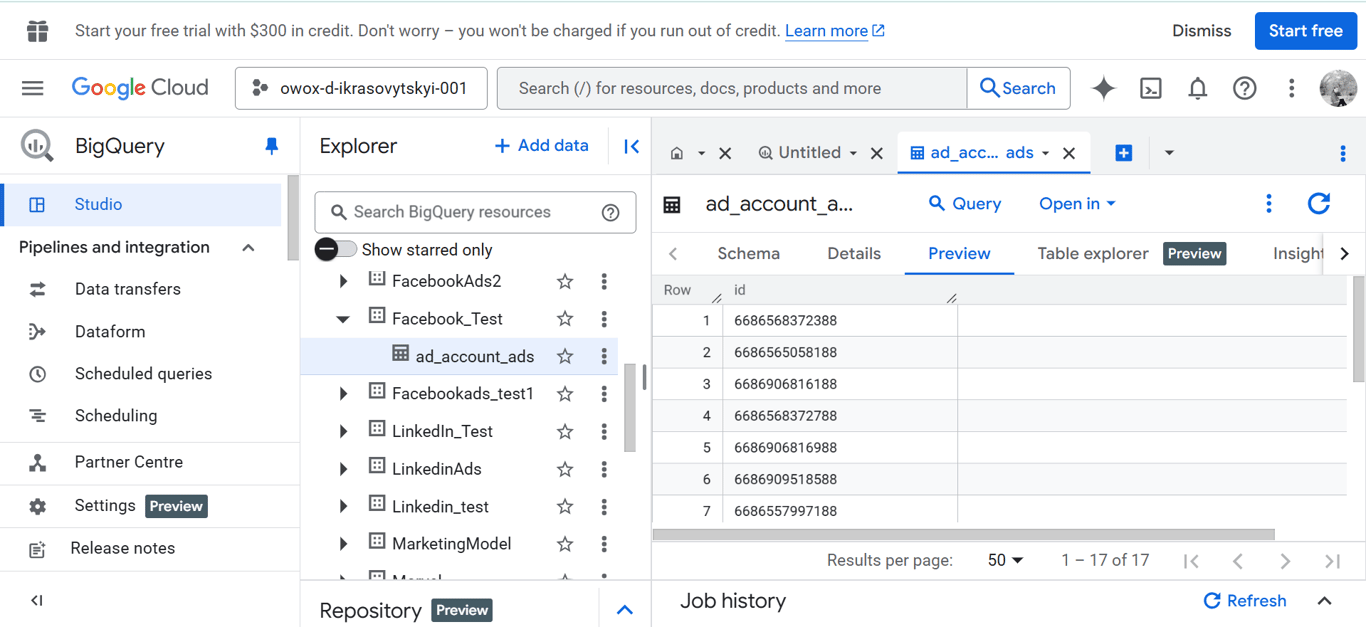This screenshot has width=1366, height=627.
Task: Activate Cloud Shell terminal icon
Action: (x=1151, y=88)
